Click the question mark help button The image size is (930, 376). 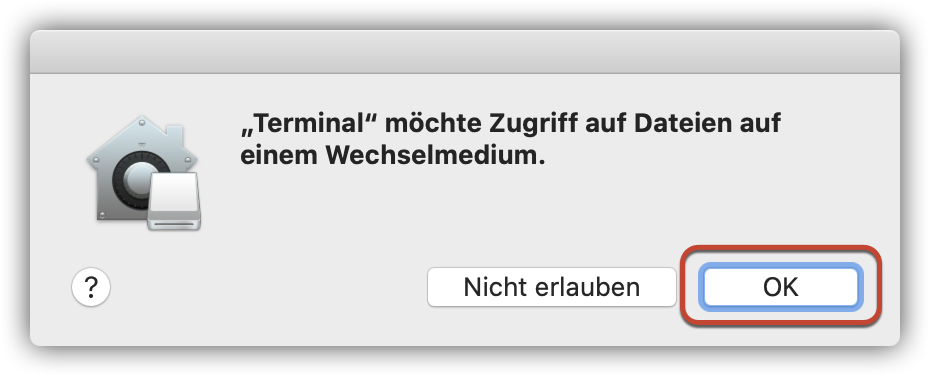[91, 287]
